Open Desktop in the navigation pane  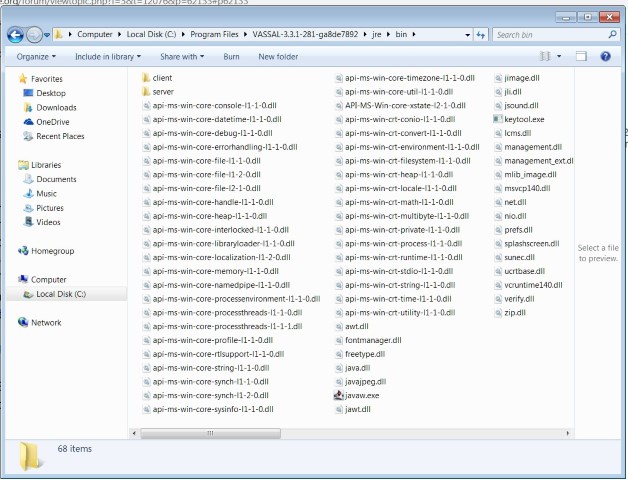[51, 93]
